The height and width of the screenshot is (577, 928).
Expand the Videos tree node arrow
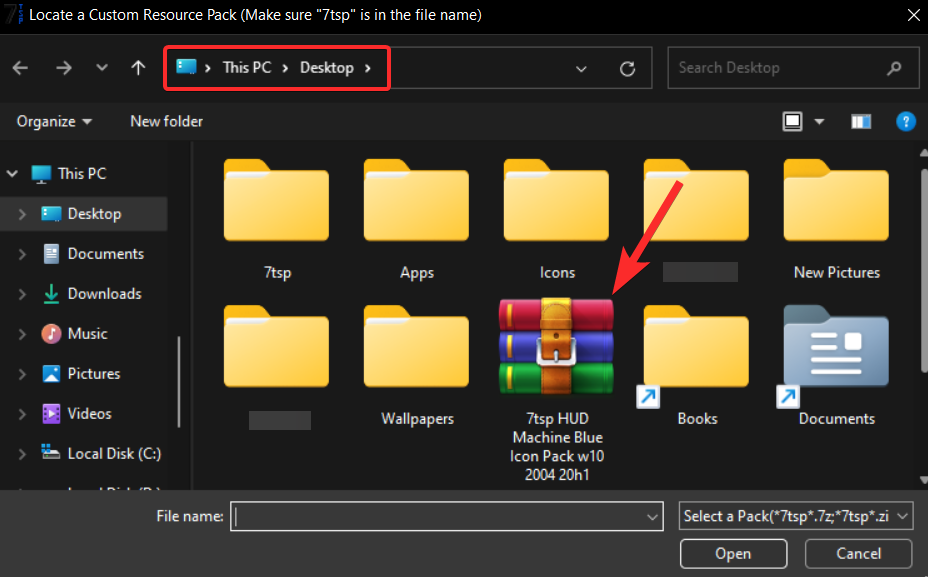(22, 414)
